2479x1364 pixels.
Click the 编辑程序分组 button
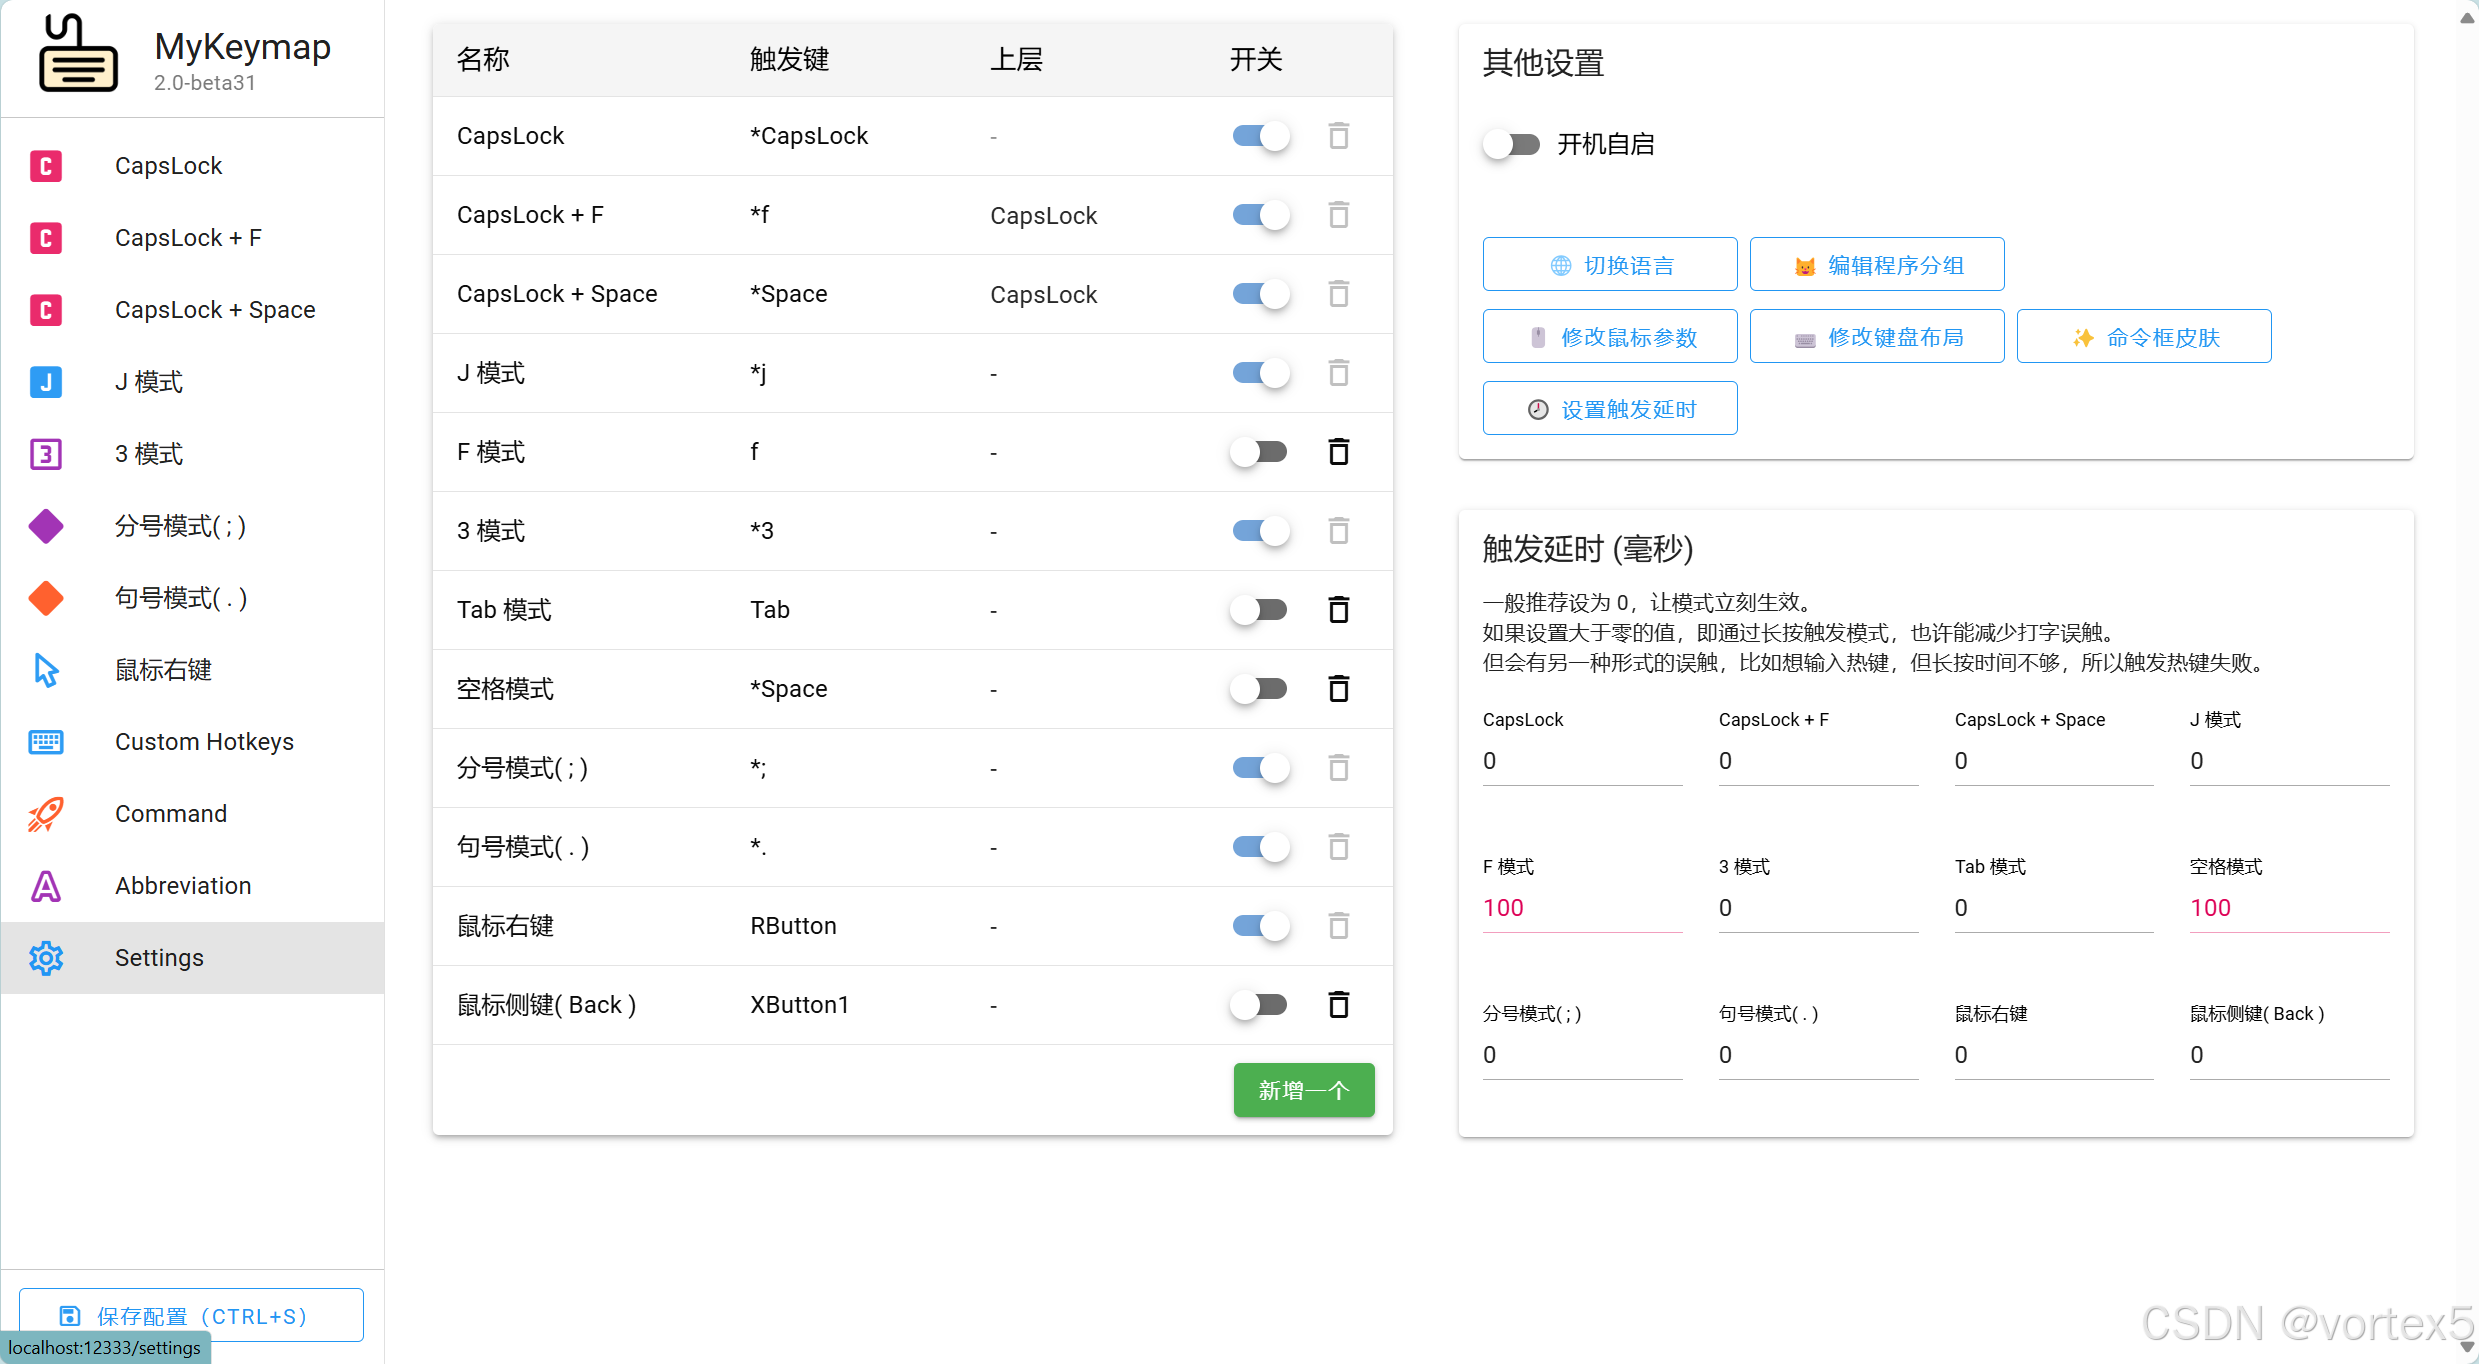point(1877,265)
